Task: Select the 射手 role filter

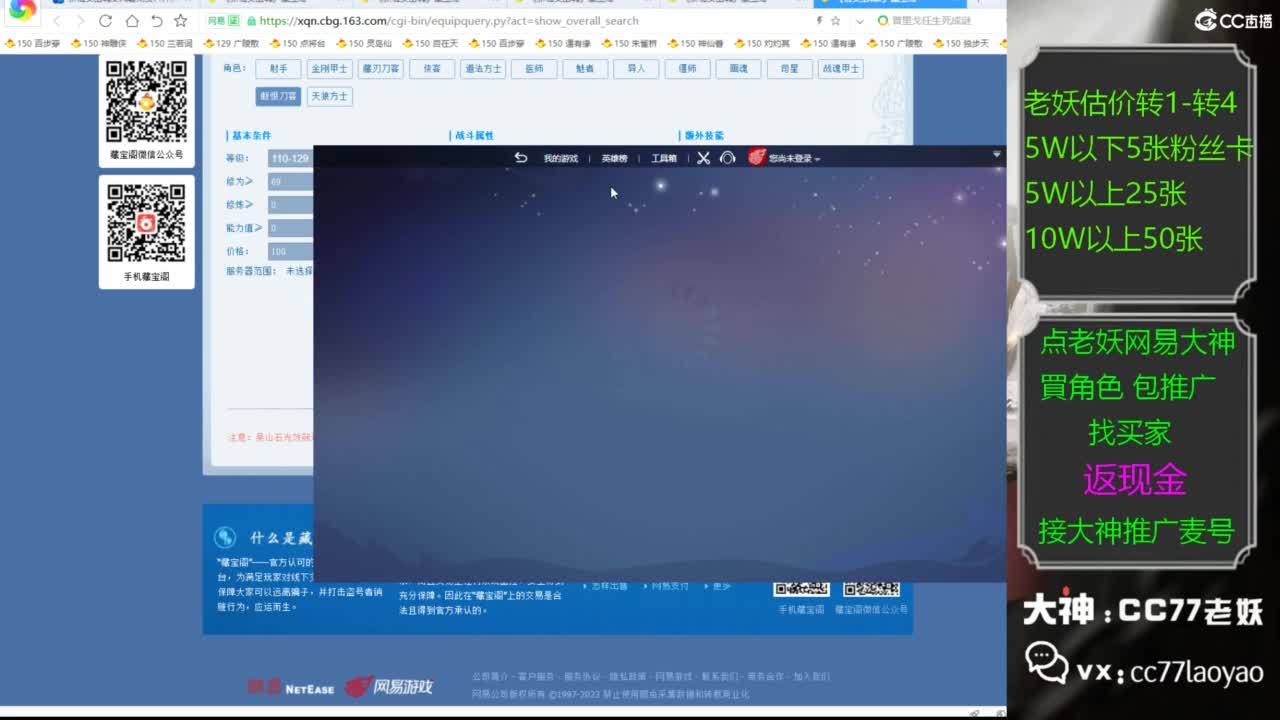Action: [277, 68]
